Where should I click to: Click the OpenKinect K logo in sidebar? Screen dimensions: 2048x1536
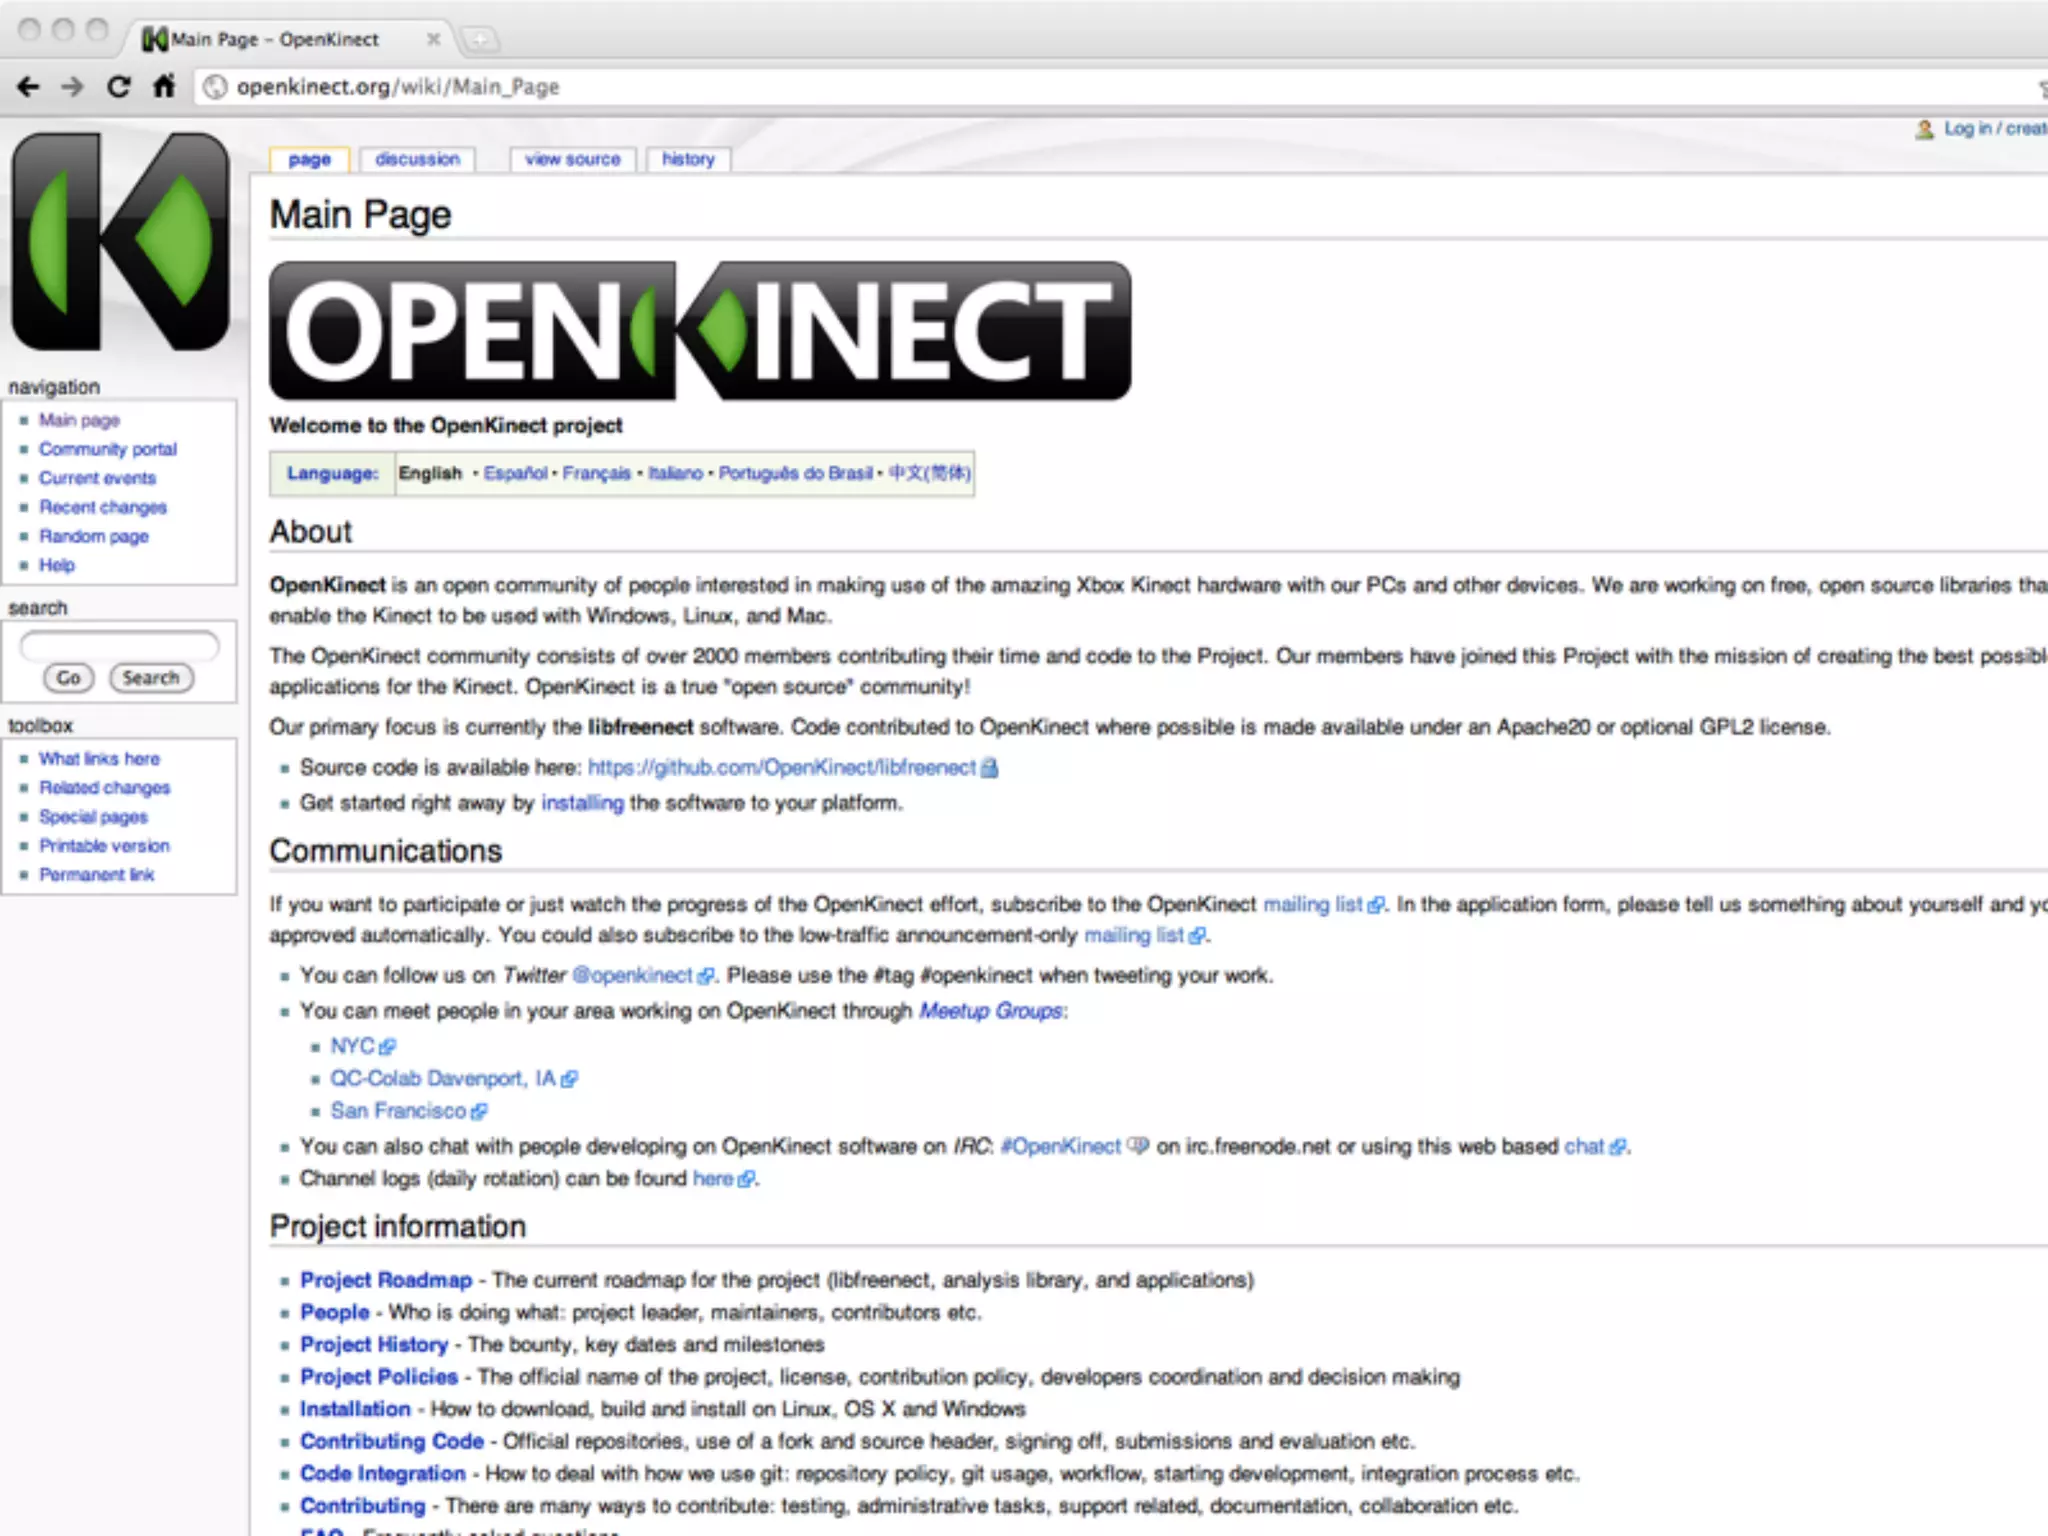pyautogui.click(x=119, y=242)
